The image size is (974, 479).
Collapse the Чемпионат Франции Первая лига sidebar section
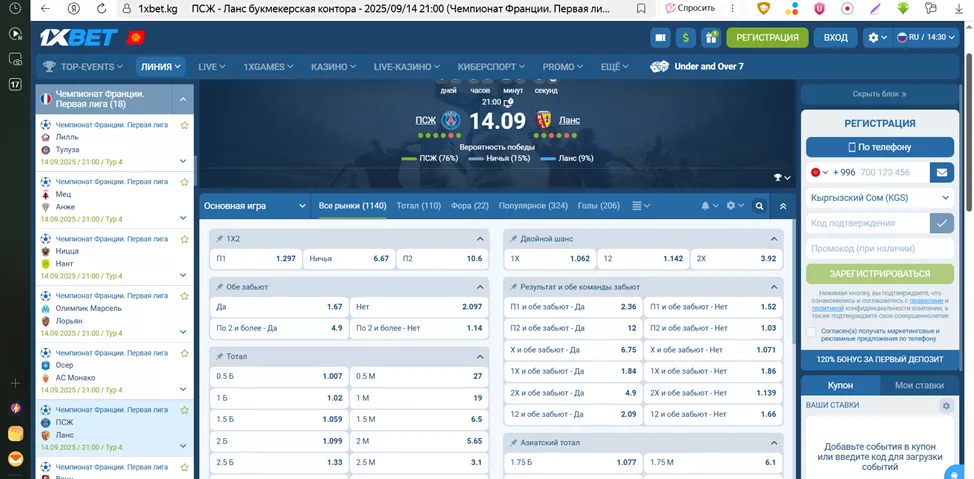[x=183, y=99]
